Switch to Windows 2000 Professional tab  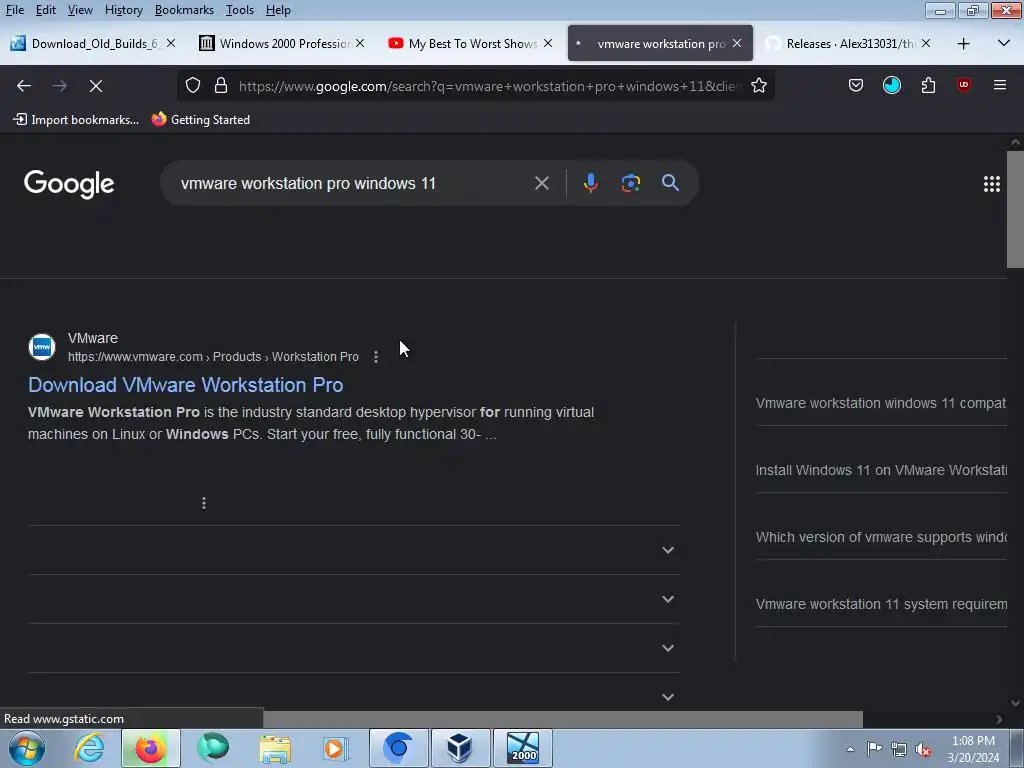click(282, 43)
